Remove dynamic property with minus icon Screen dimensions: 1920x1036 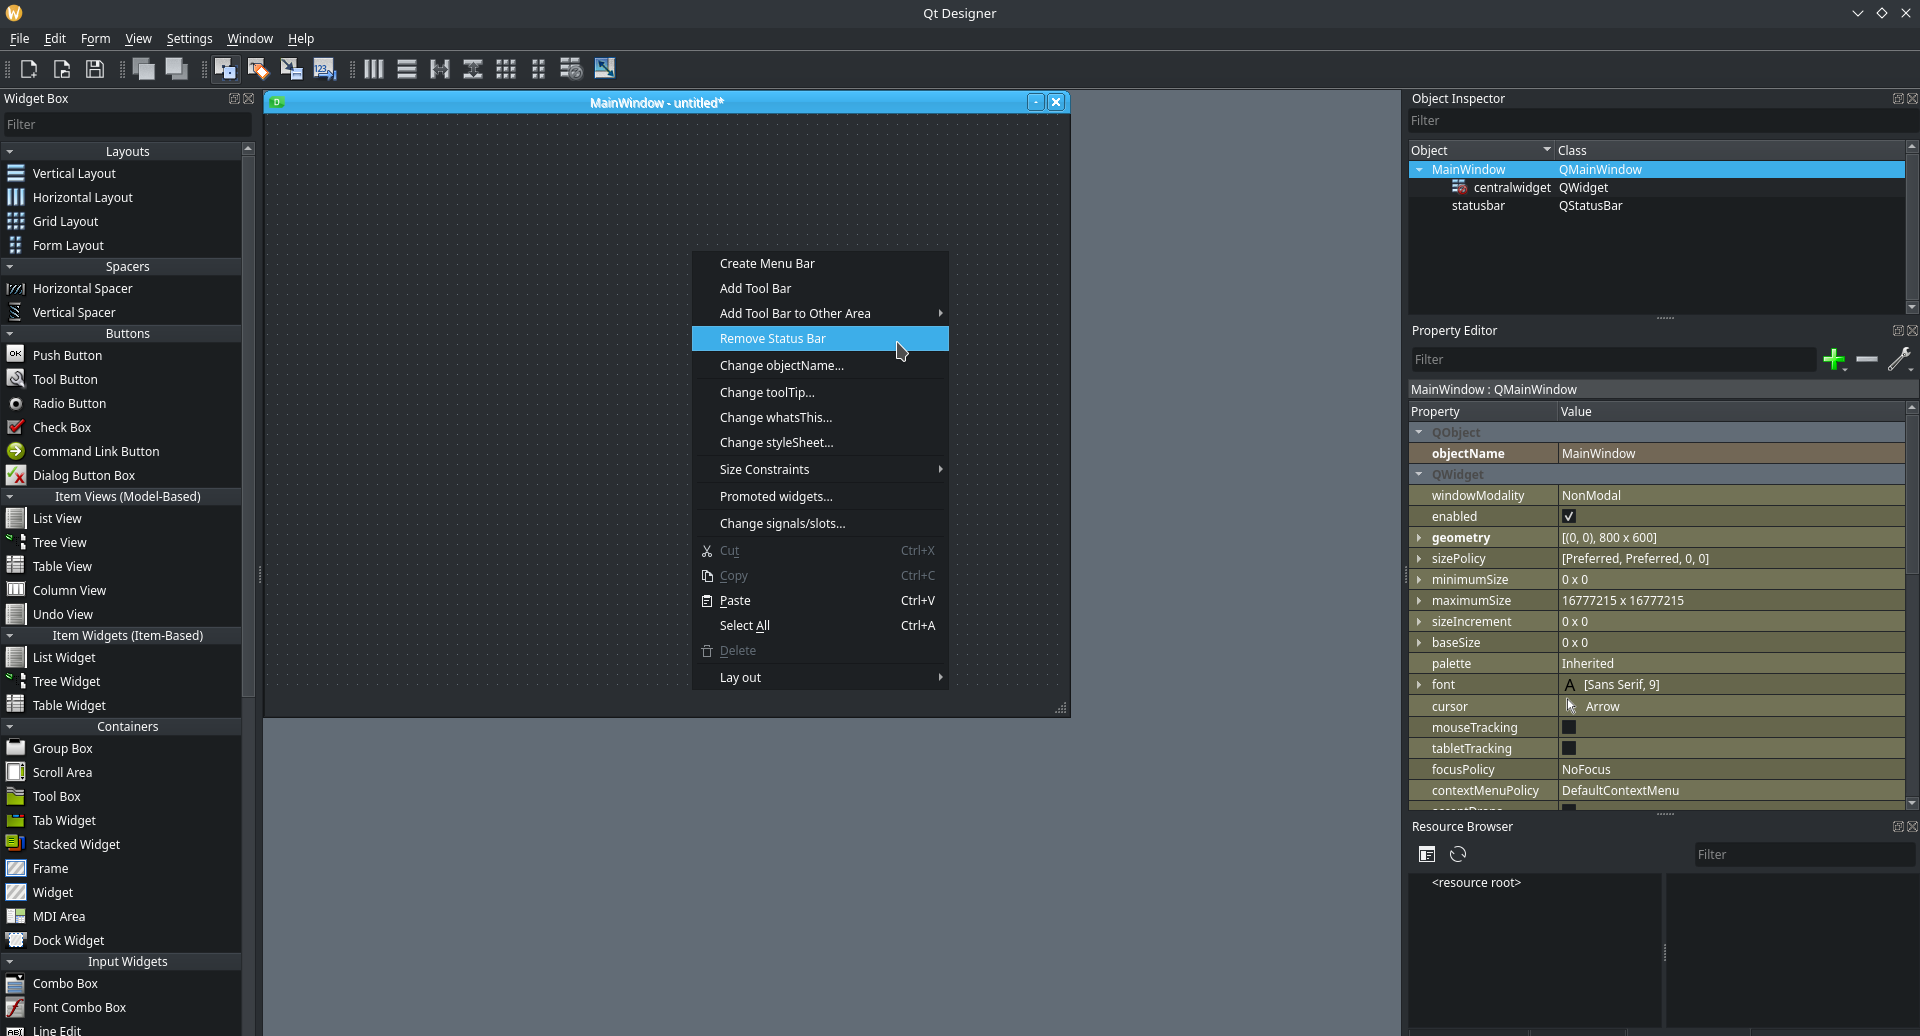click(x=1867, y=360)
